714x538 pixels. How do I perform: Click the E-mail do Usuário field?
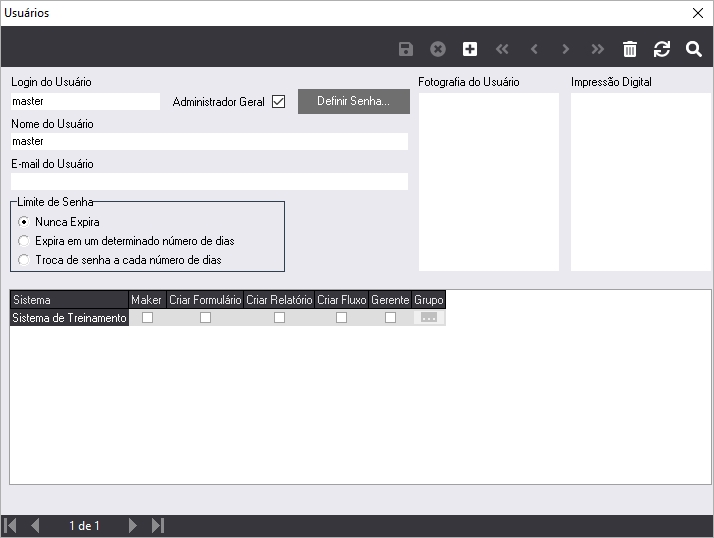click(x=209, y=182)
